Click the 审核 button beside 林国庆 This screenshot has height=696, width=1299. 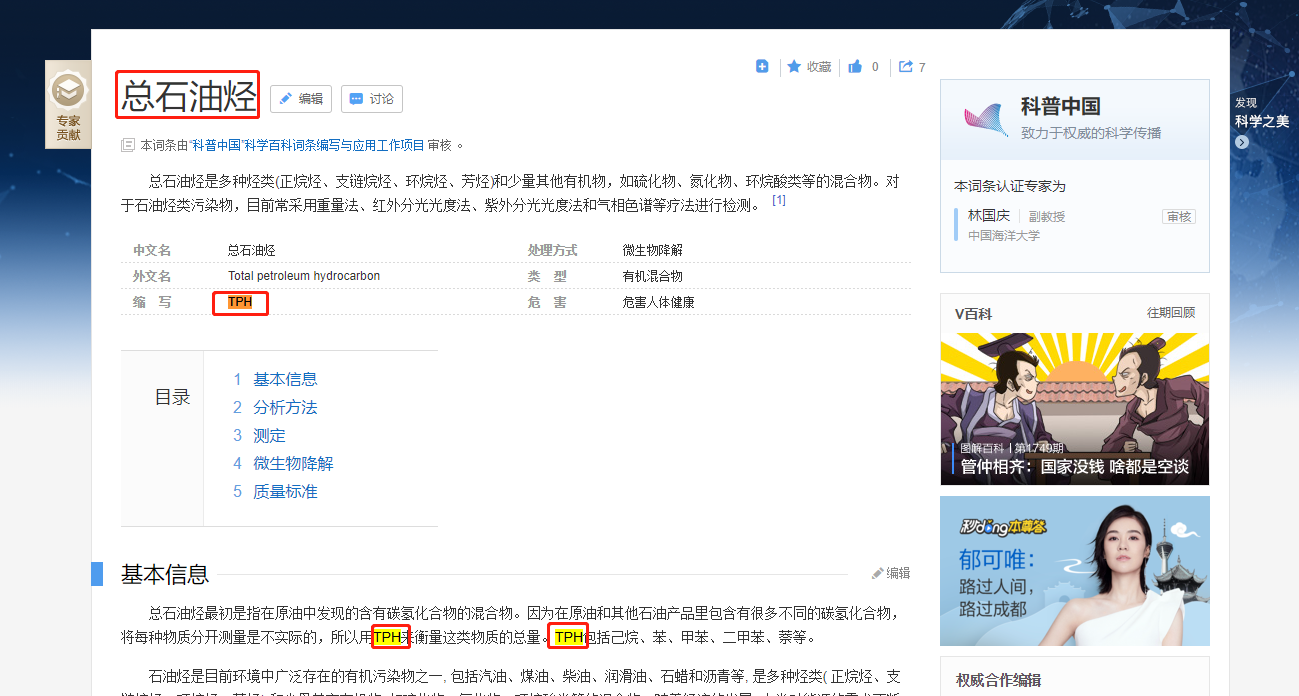(x=1178, y=216)
